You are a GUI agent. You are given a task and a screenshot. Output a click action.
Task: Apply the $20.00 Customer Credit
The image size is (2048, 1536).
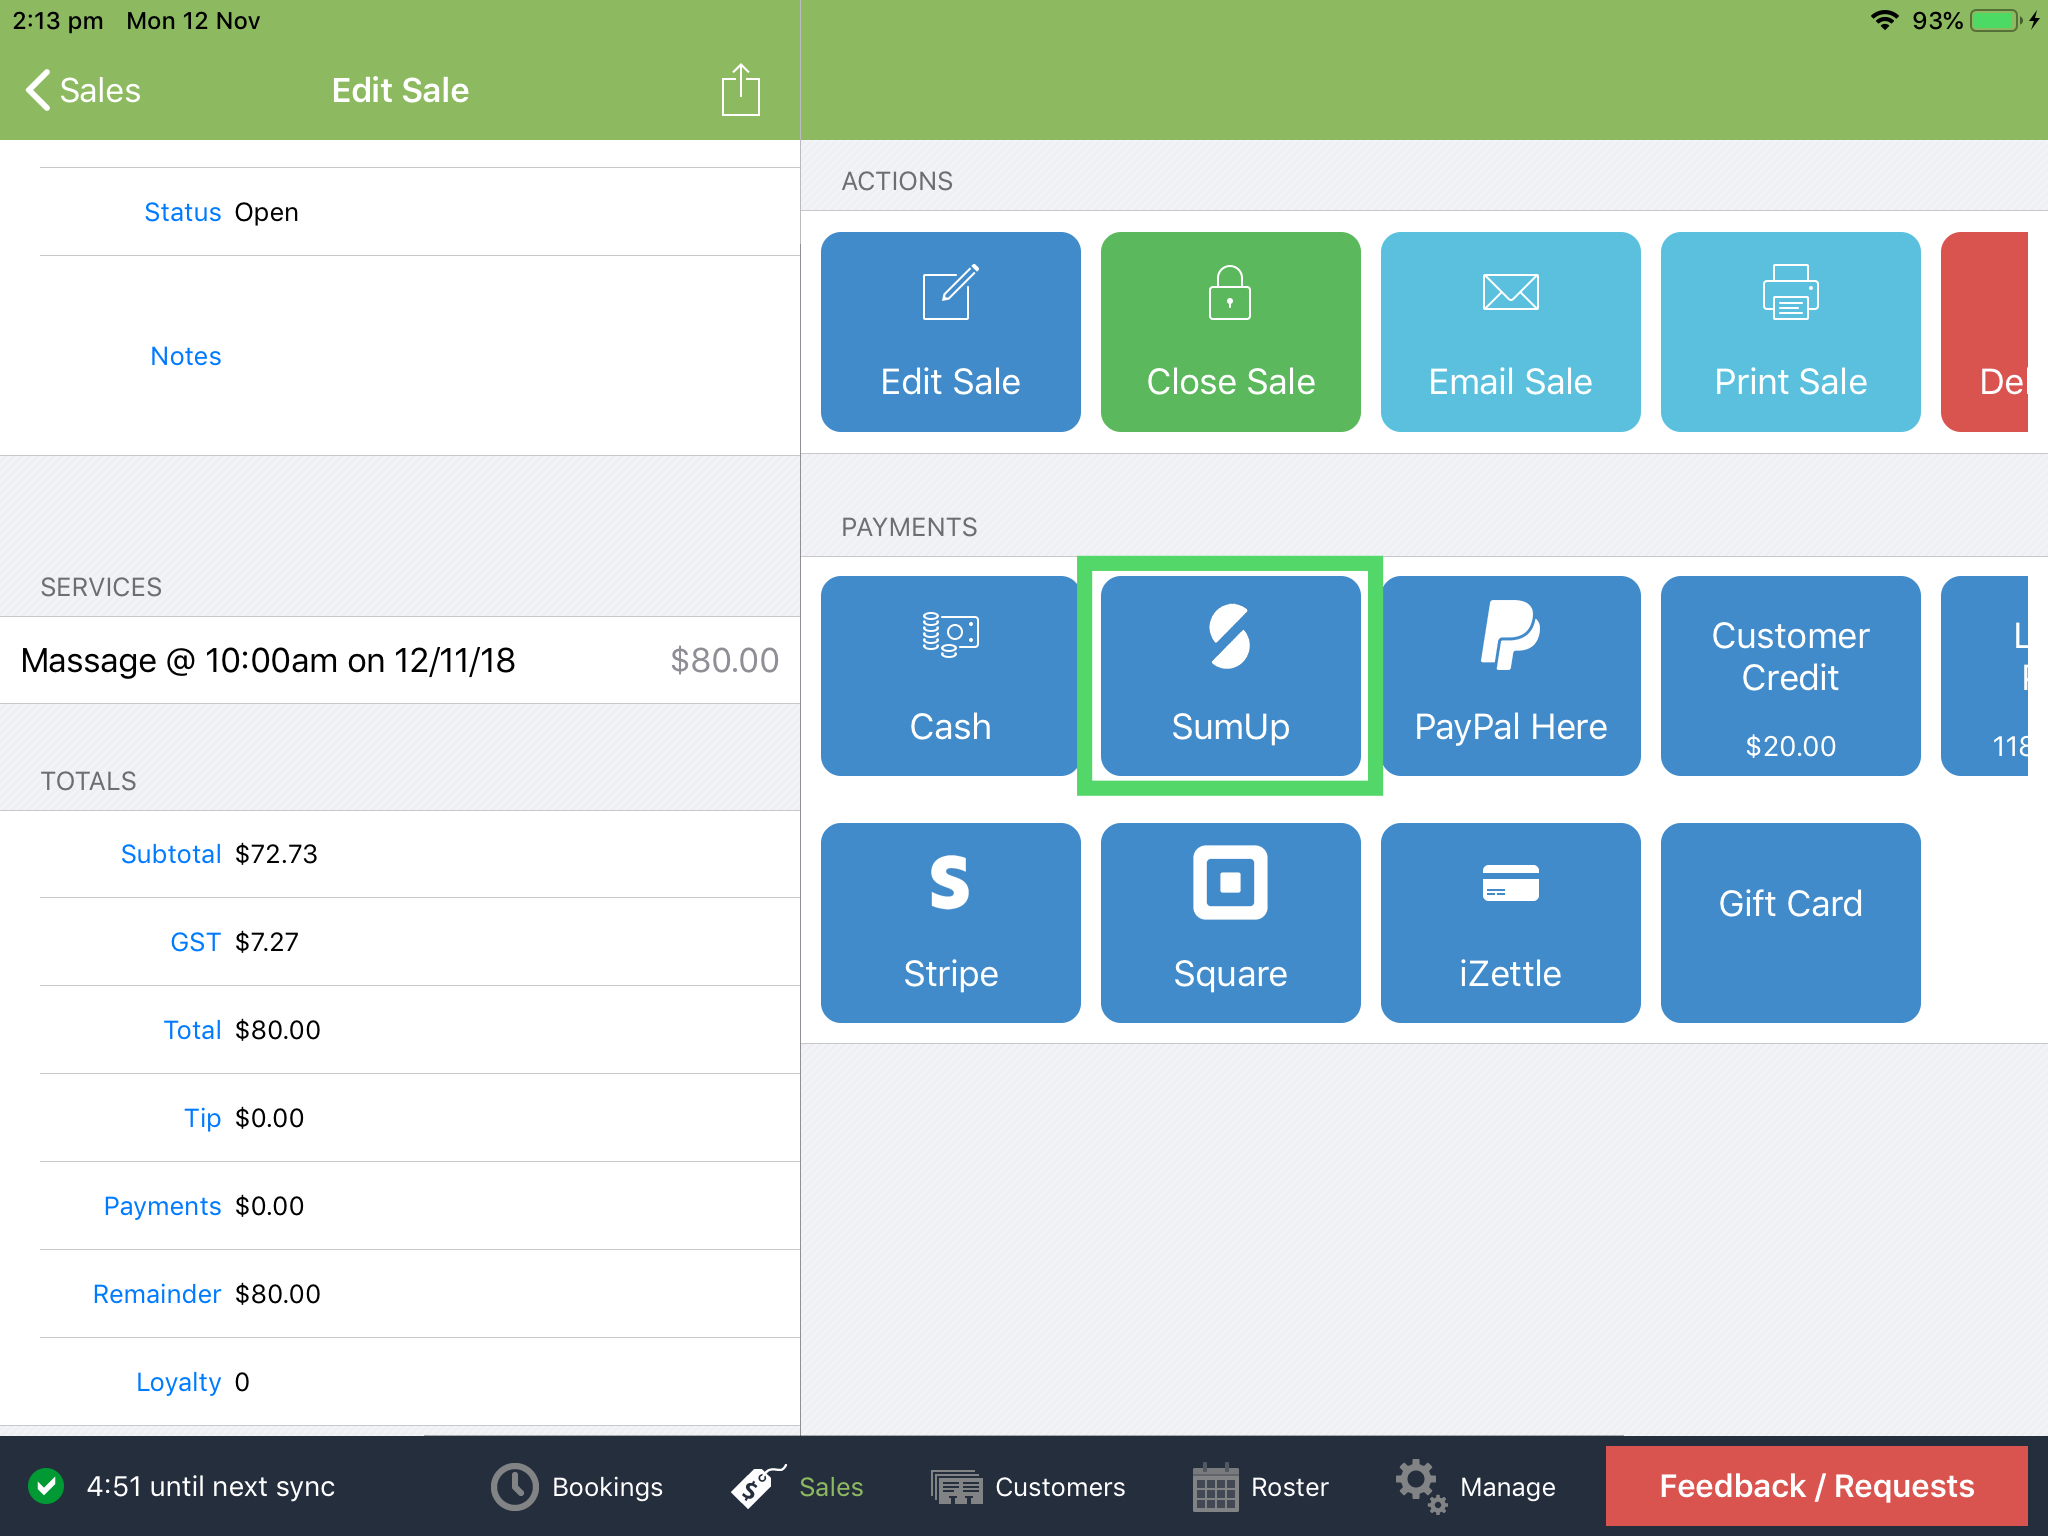tap(1789, 676)
